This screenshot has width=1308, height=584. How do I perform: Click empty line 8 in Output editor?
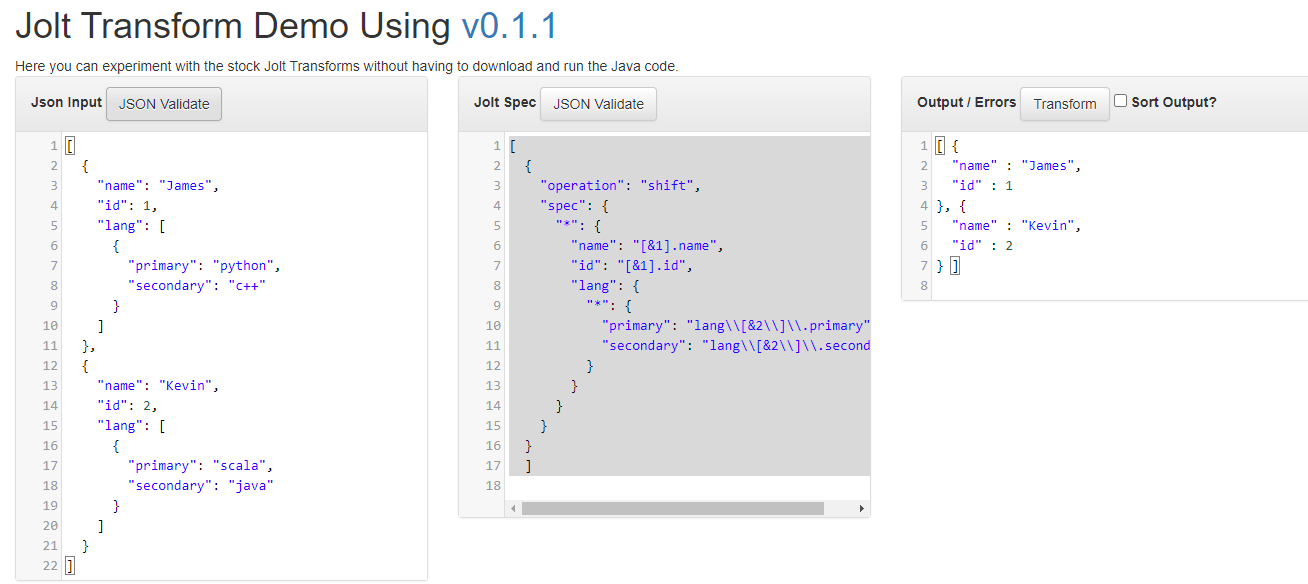coord(1120,286)
